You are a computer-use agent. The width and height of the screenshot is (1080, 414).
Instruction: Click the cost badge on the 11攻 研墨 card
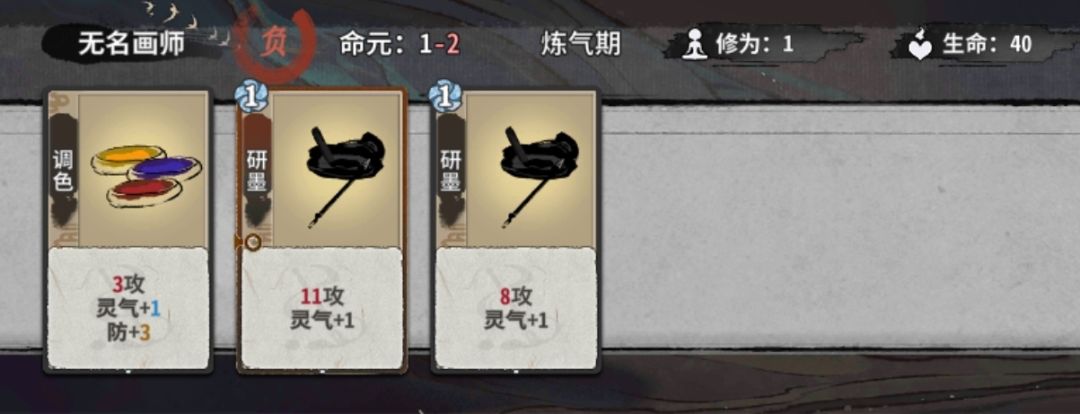pyautogui.click(x=251, y=97)
